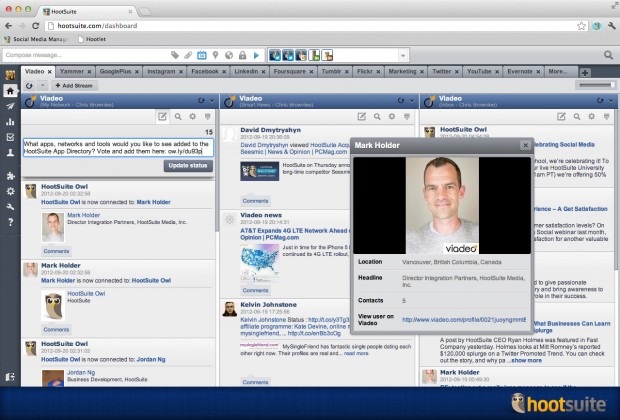620x420 pixels.
Task: Open the Tools wrench icon in sidebar
Action: pyautogui.click(x=10, y=206)
